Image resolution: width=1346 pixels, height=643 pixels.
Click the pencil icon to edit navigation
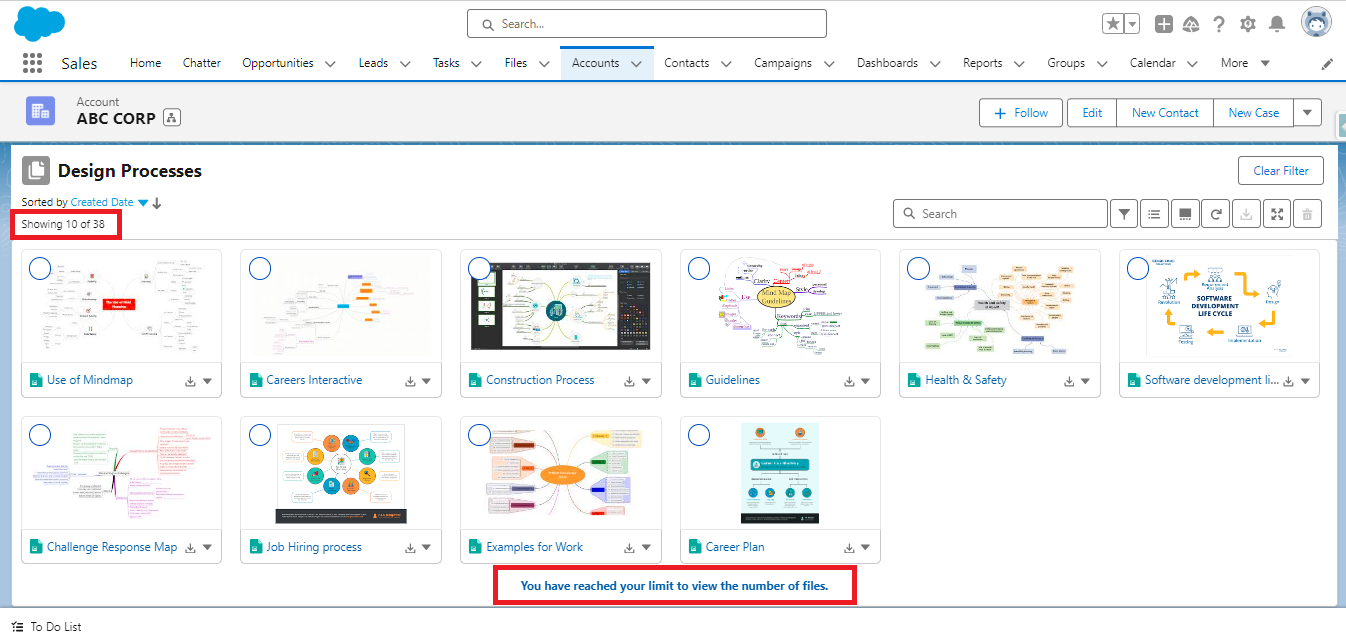[1327, 64]
